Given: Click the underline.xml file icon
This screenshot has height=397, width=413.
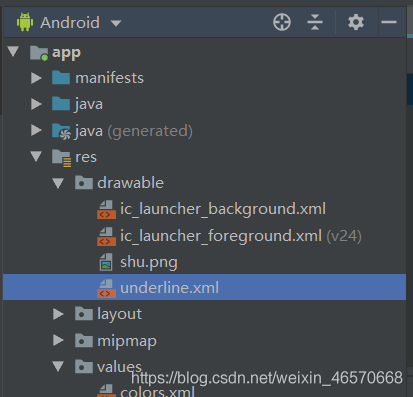Looking at the screenshot, I should click(106, 288).
